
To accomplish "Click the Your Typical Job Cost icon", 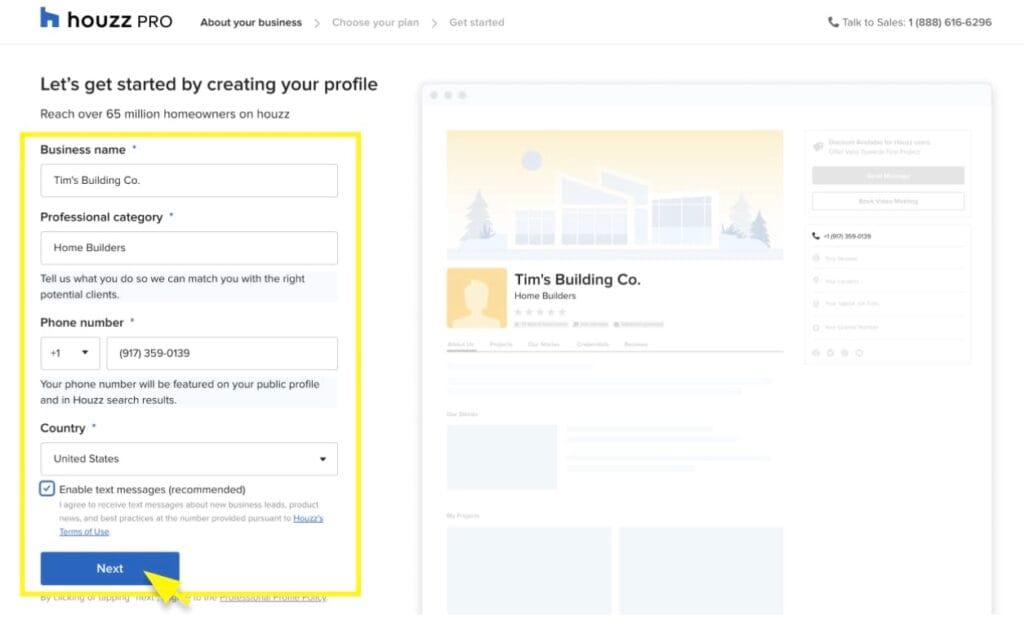I will pos(816,301).
